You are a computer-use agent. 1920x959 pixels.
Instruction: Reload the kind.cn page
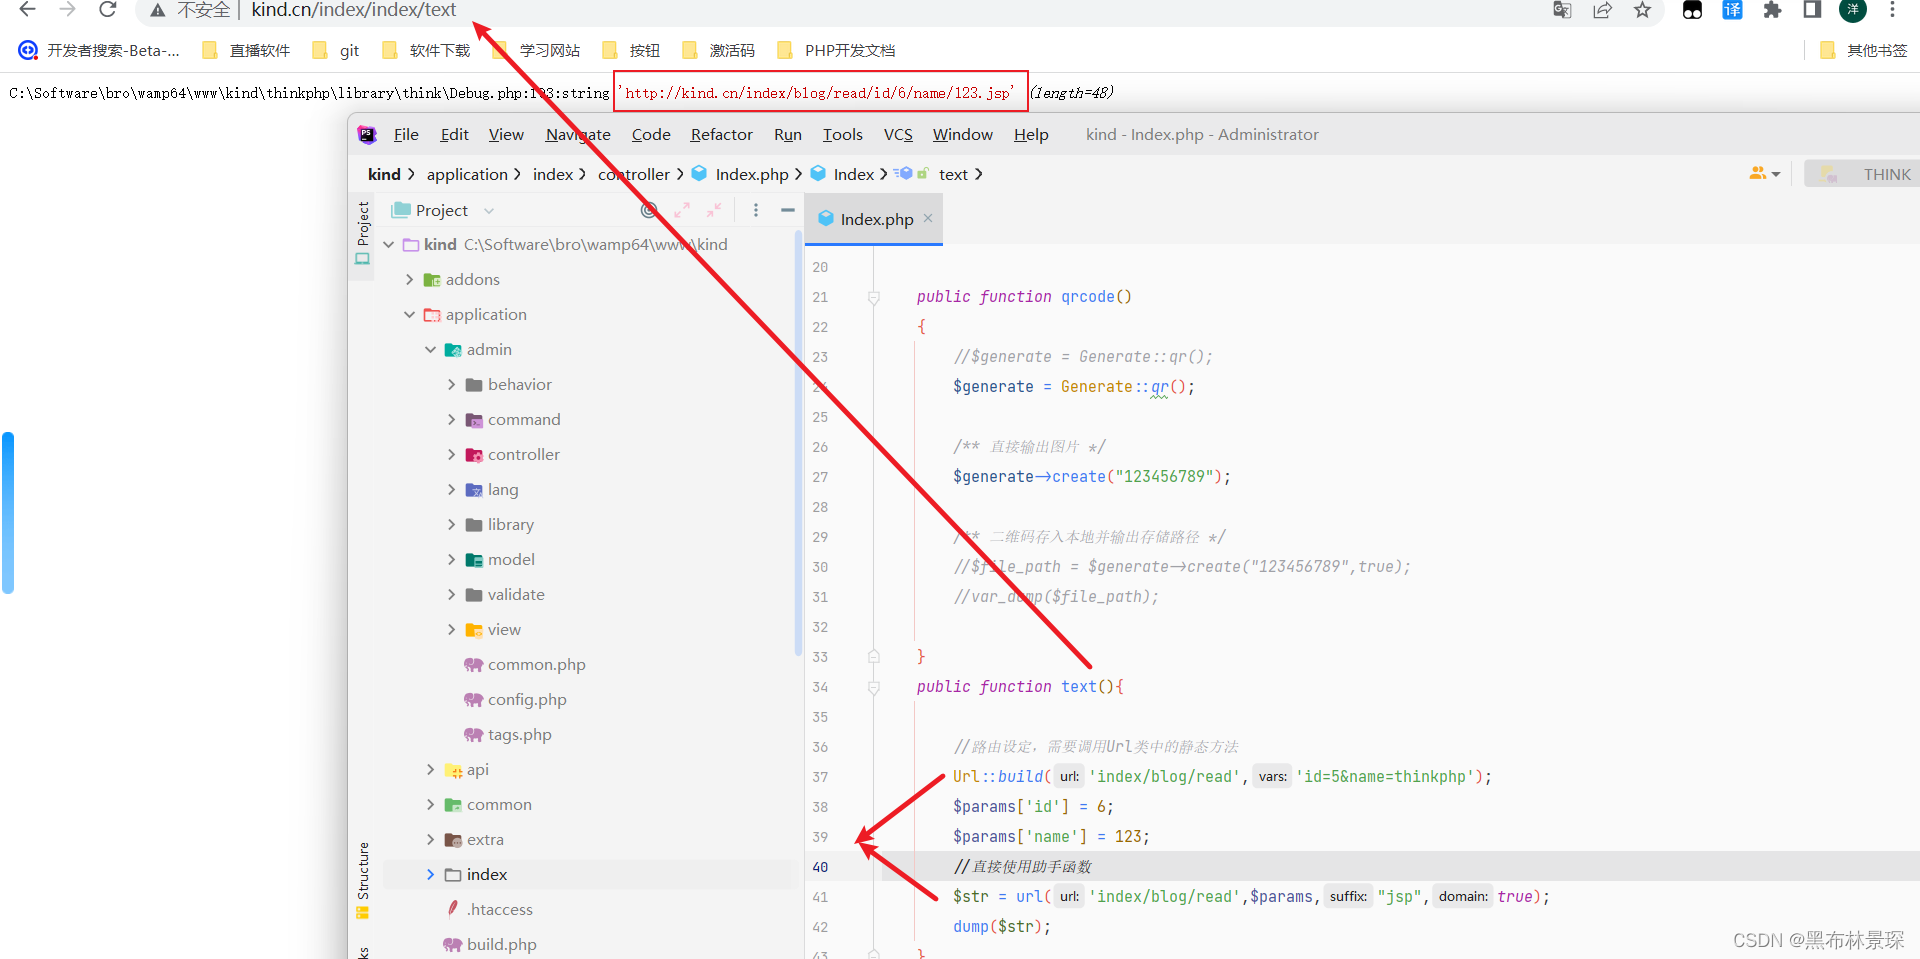coord(108,10)
